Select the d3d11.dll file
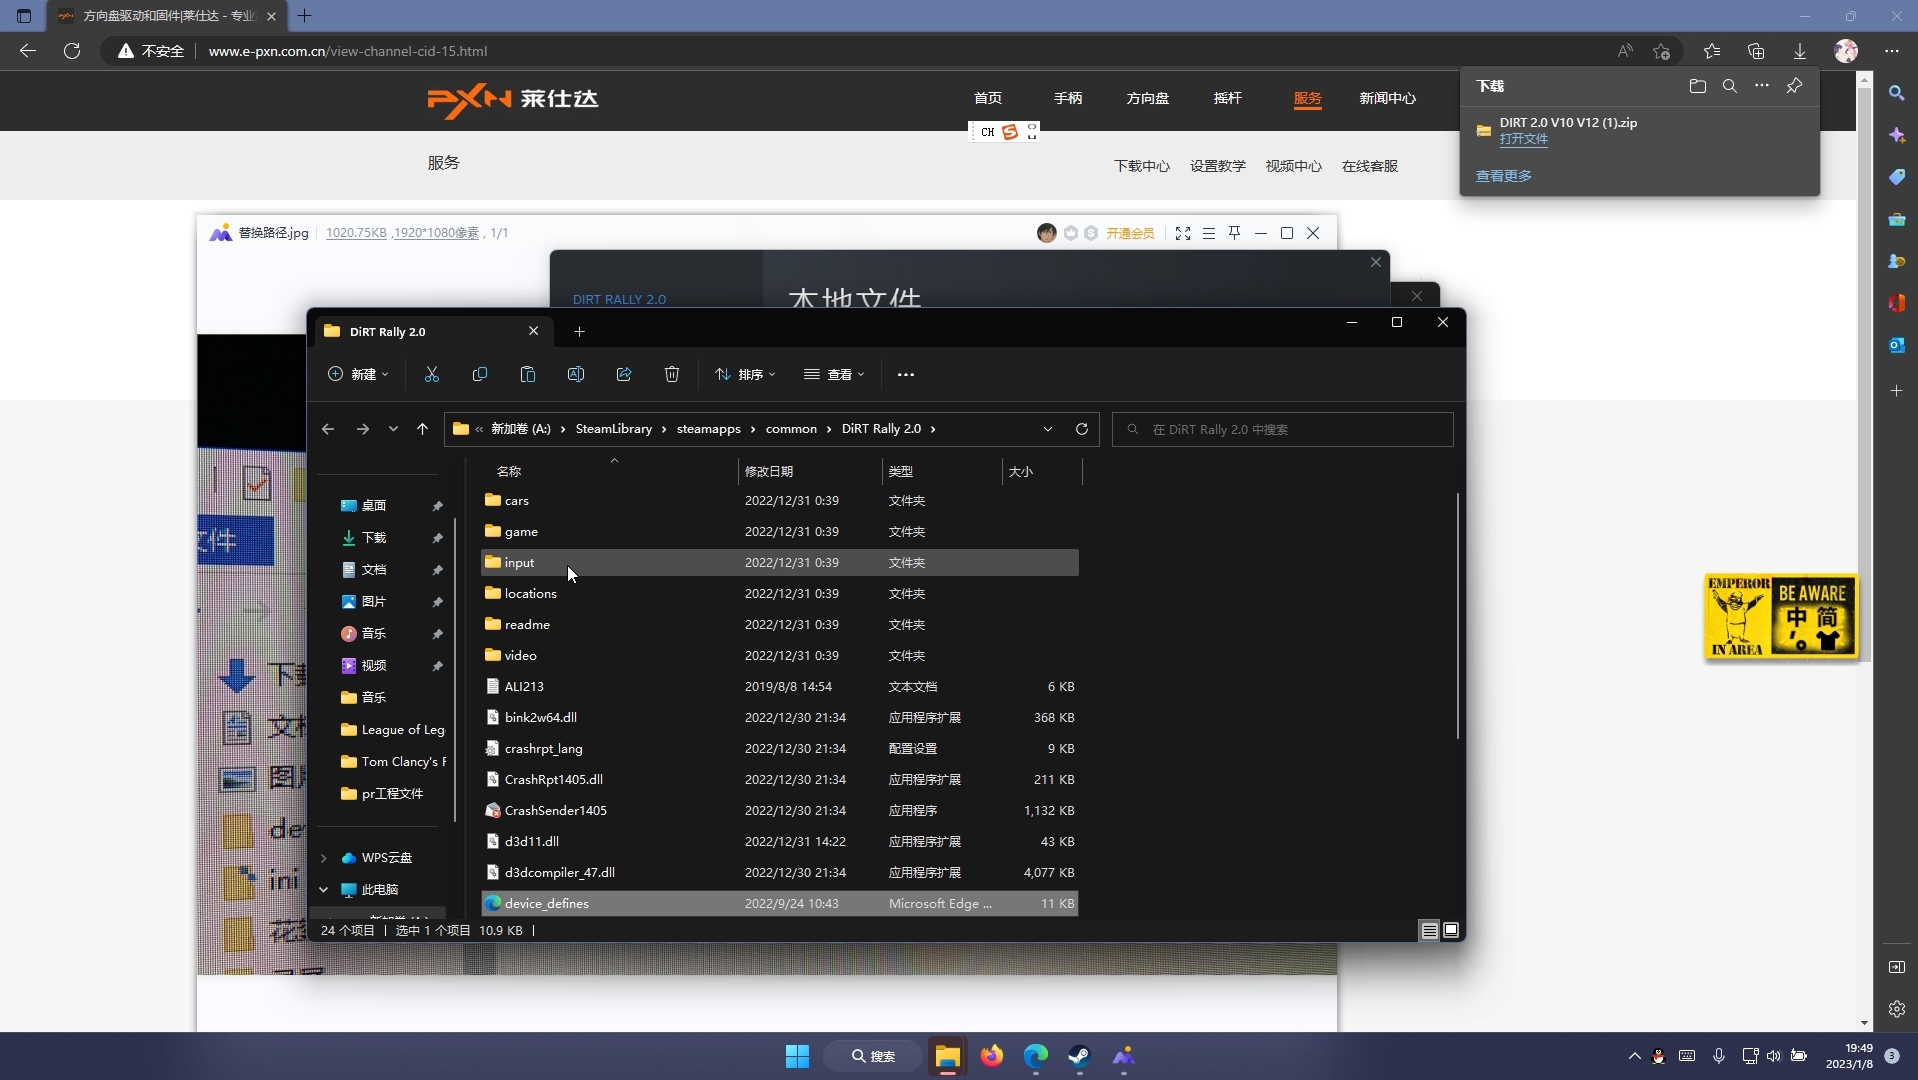1918x1080 pixels. [780, 842]
